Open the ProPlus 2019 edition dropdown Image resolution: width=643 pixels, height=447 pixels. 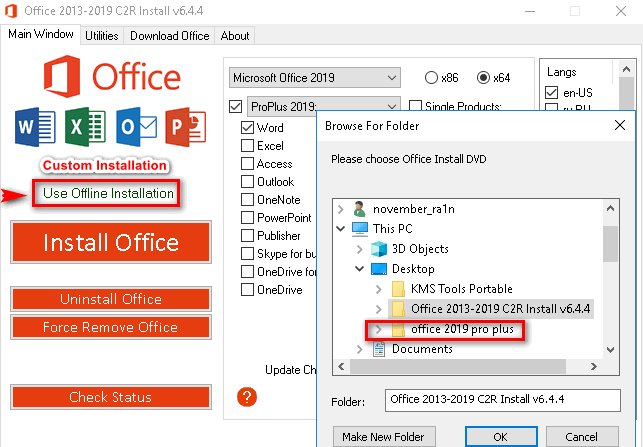324,107
